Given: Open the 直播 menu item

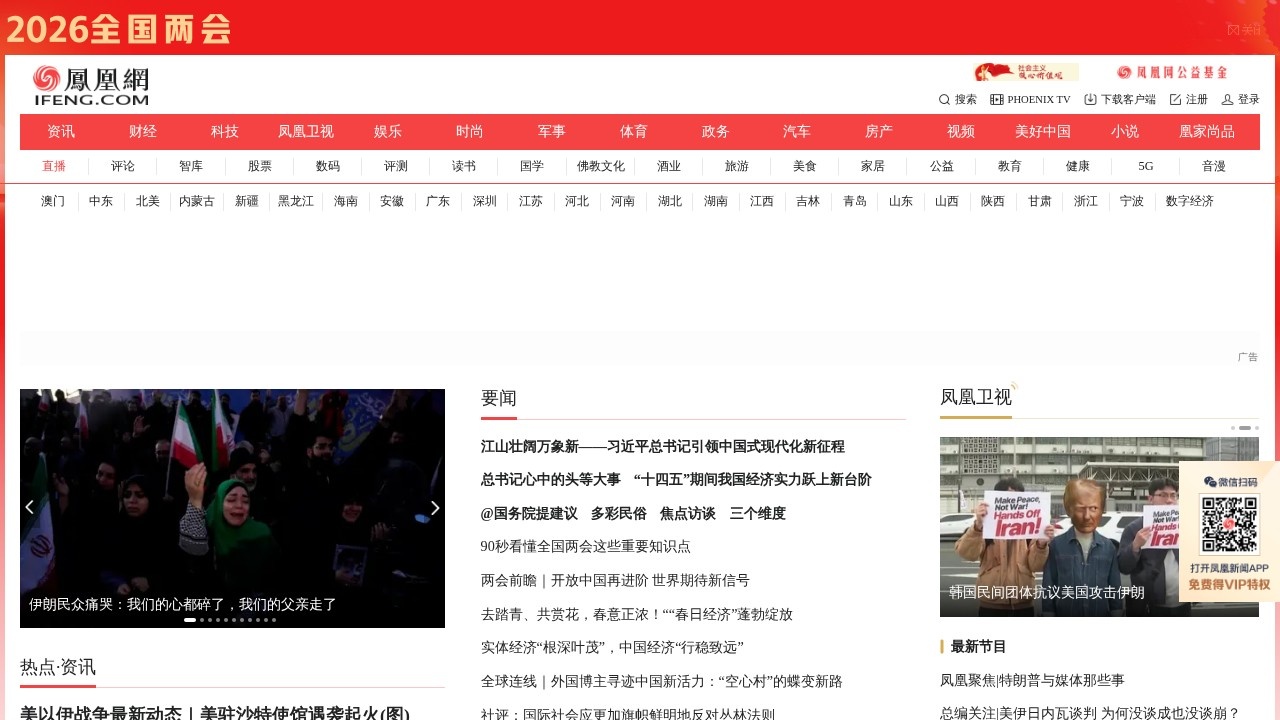Looking at the screenshot, I should click(x=54, y=166).
